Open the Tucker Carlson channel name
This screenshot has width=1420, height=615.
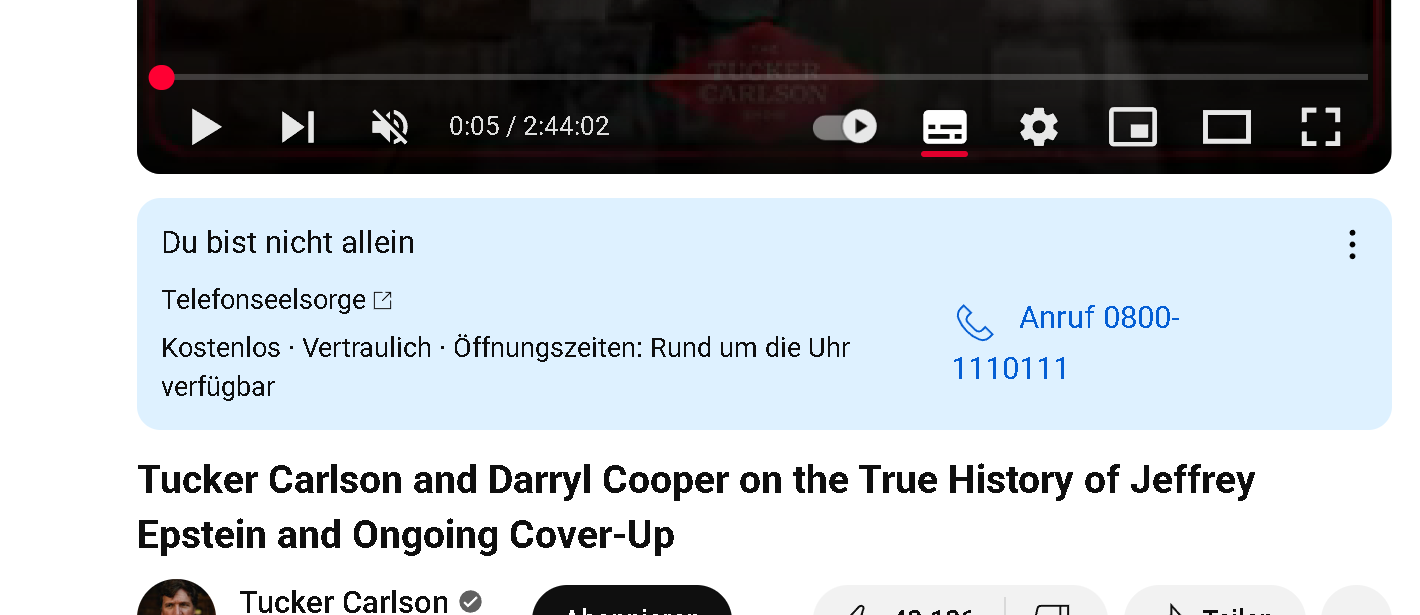344,601
